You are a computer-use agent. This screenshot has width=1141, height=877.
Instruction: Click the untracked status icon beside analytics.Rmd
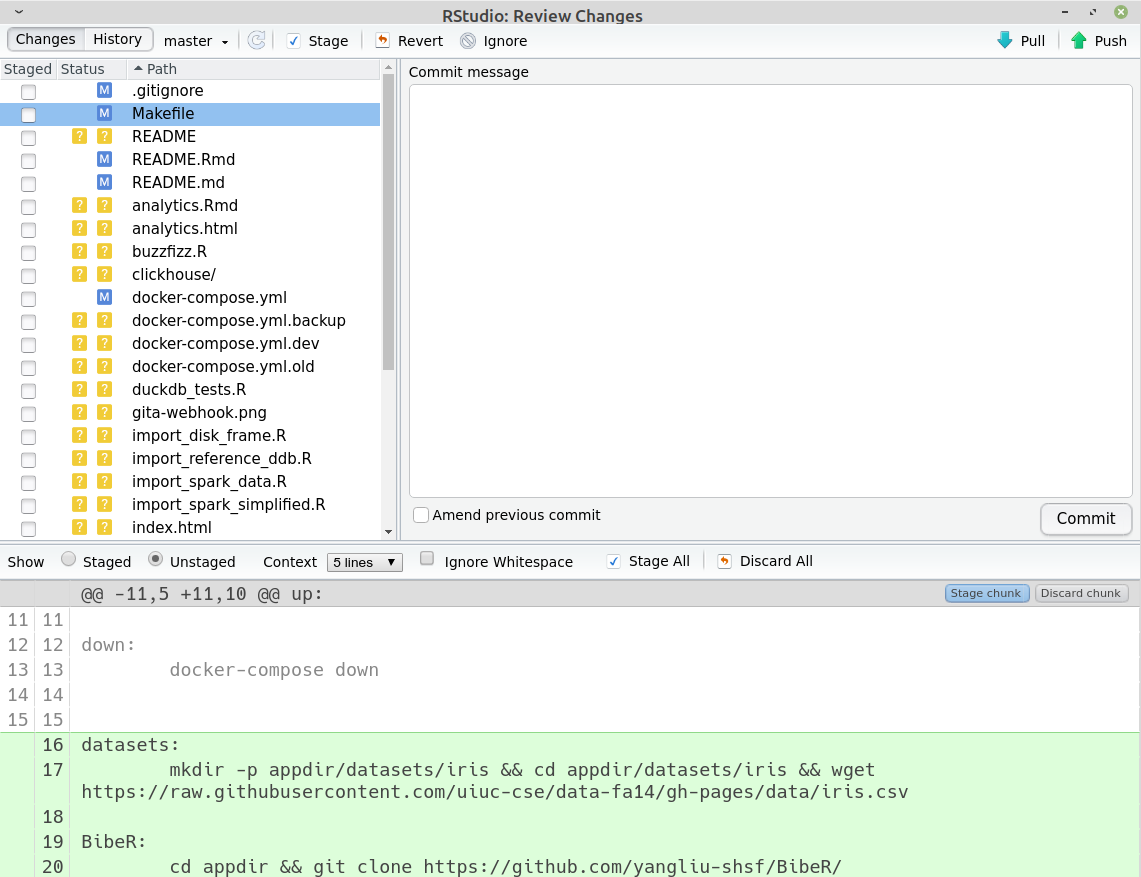(x=104, y=205)
